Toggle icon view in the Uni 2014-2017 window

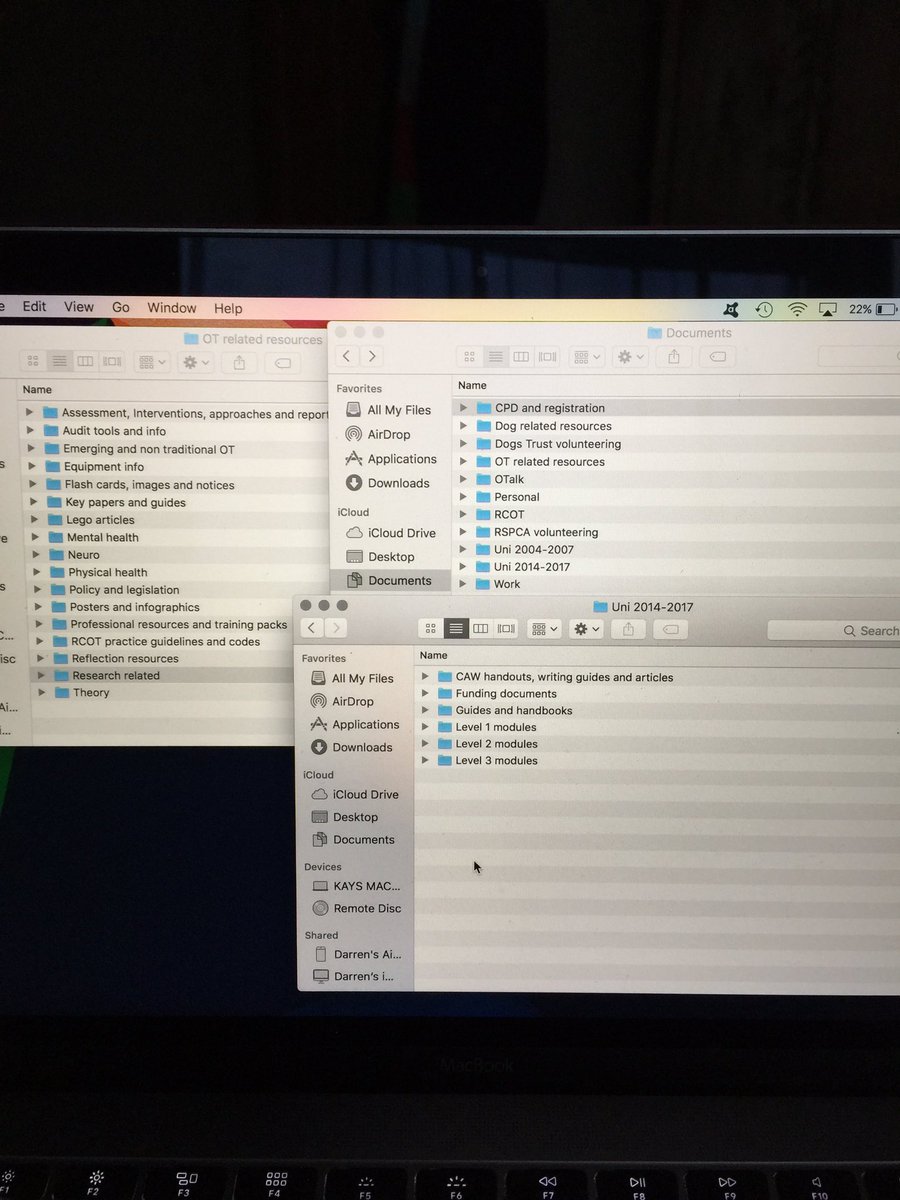(x=430, y=628)
